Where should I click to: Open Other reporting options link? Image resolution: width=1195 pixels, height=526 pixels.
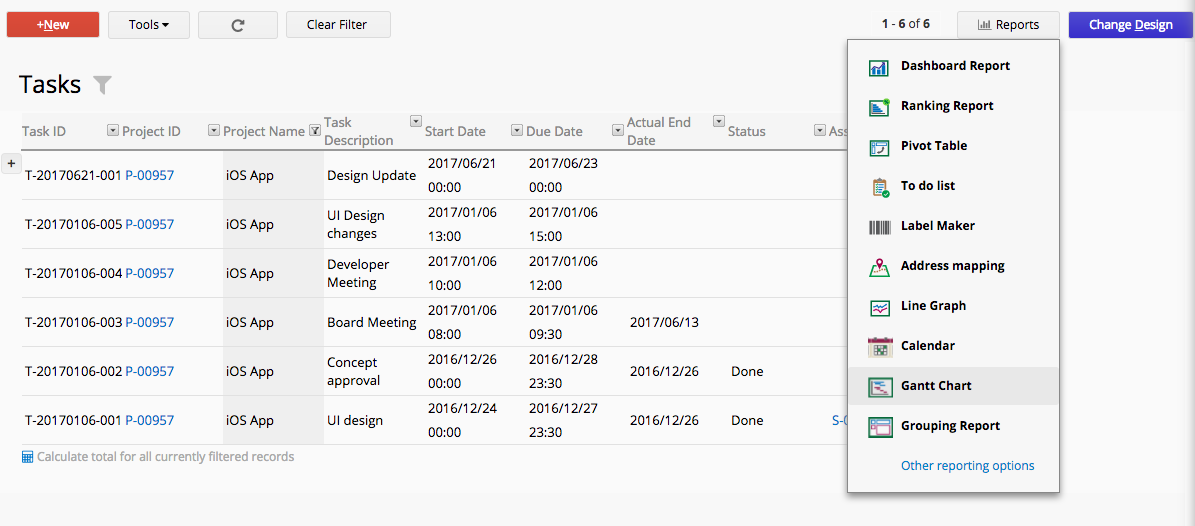click(968, 466)
